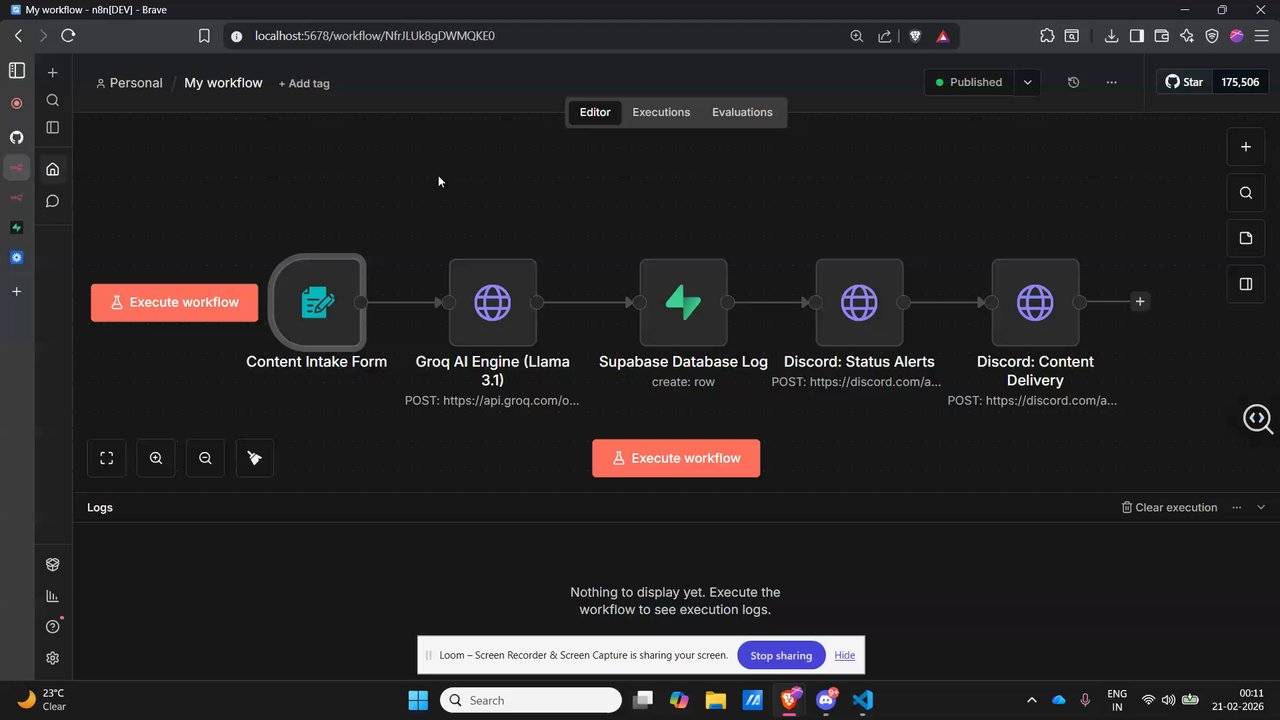
Task: Create new item with n8n sidebar plus
Action: coord(53,72)
